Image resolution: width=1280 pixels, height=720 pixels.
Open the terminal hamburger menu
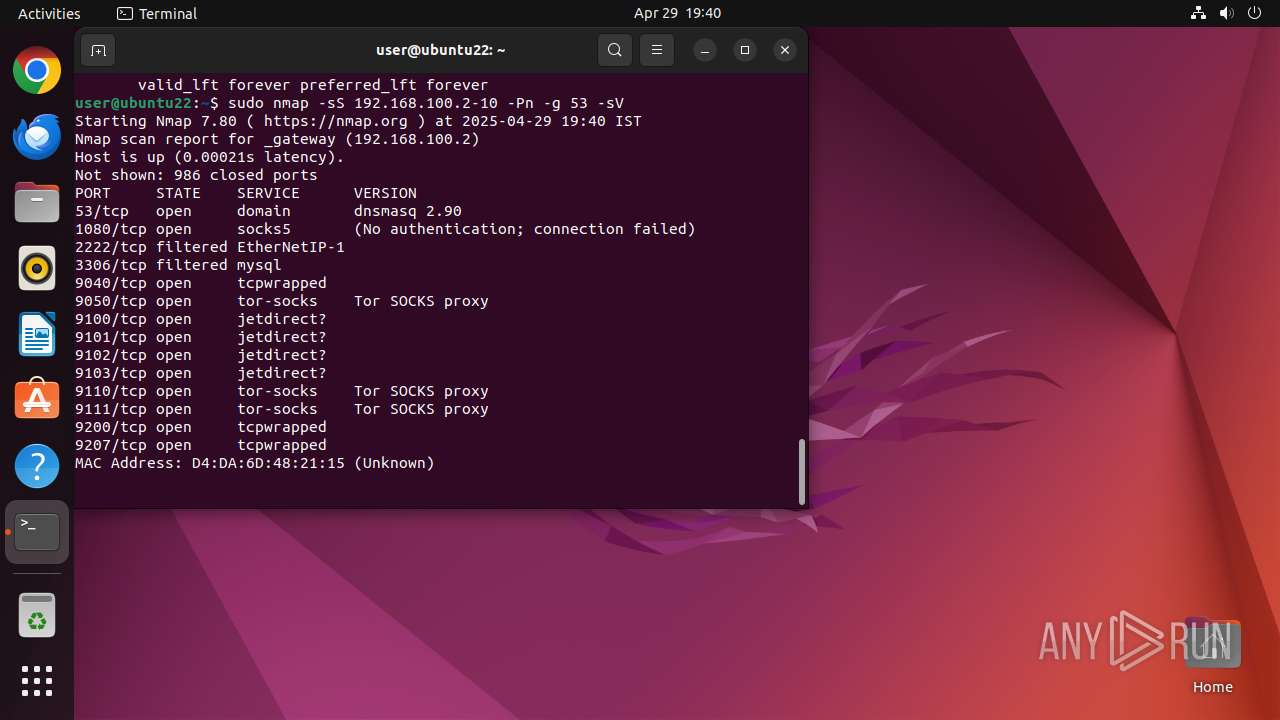coord(657,50)
